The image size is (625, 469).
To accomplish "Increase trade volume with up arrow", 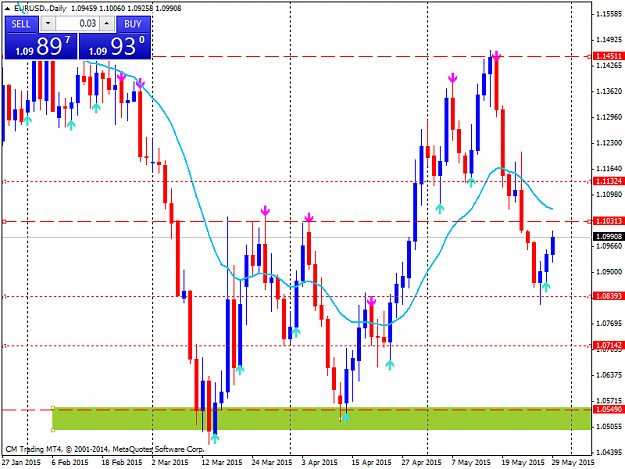I will coord(107,24).
